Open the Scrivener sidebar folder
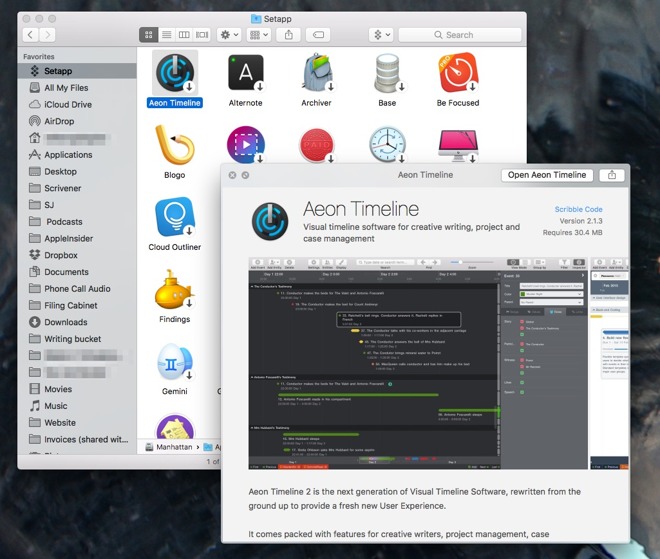The height and width of the screenshot is (559, 660). point(77,188)
